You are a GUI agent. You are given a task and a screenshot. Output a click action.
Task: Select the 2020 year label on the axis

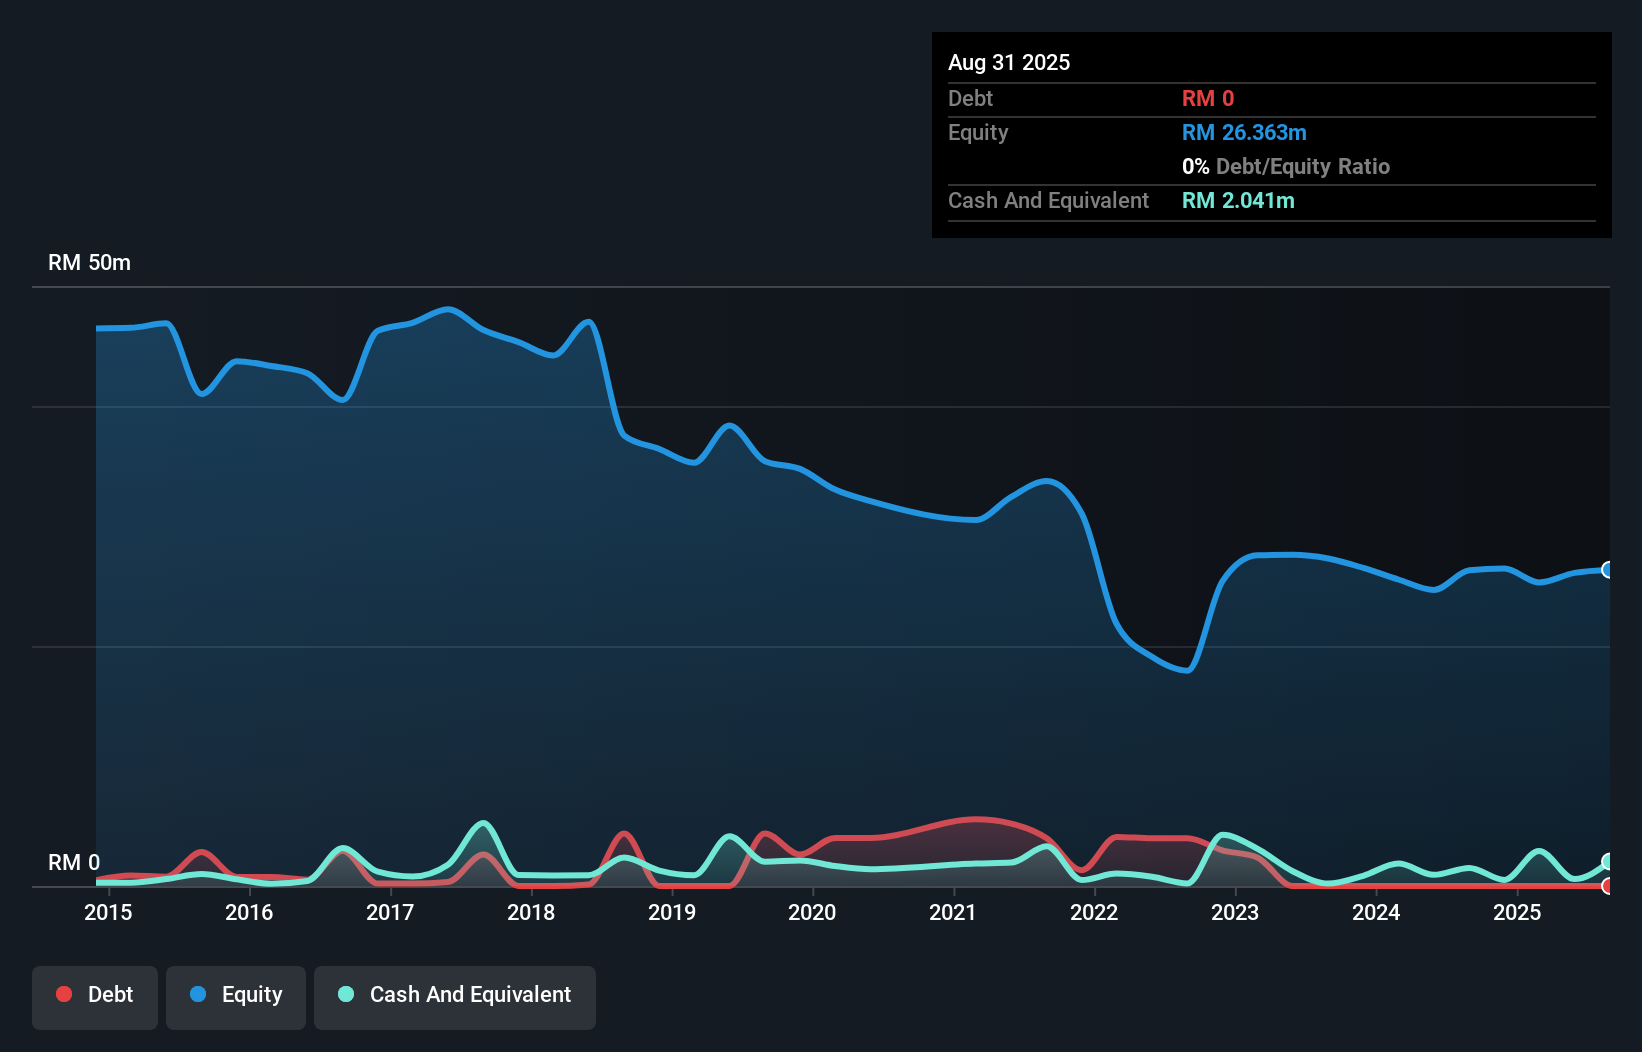[812, 912]
